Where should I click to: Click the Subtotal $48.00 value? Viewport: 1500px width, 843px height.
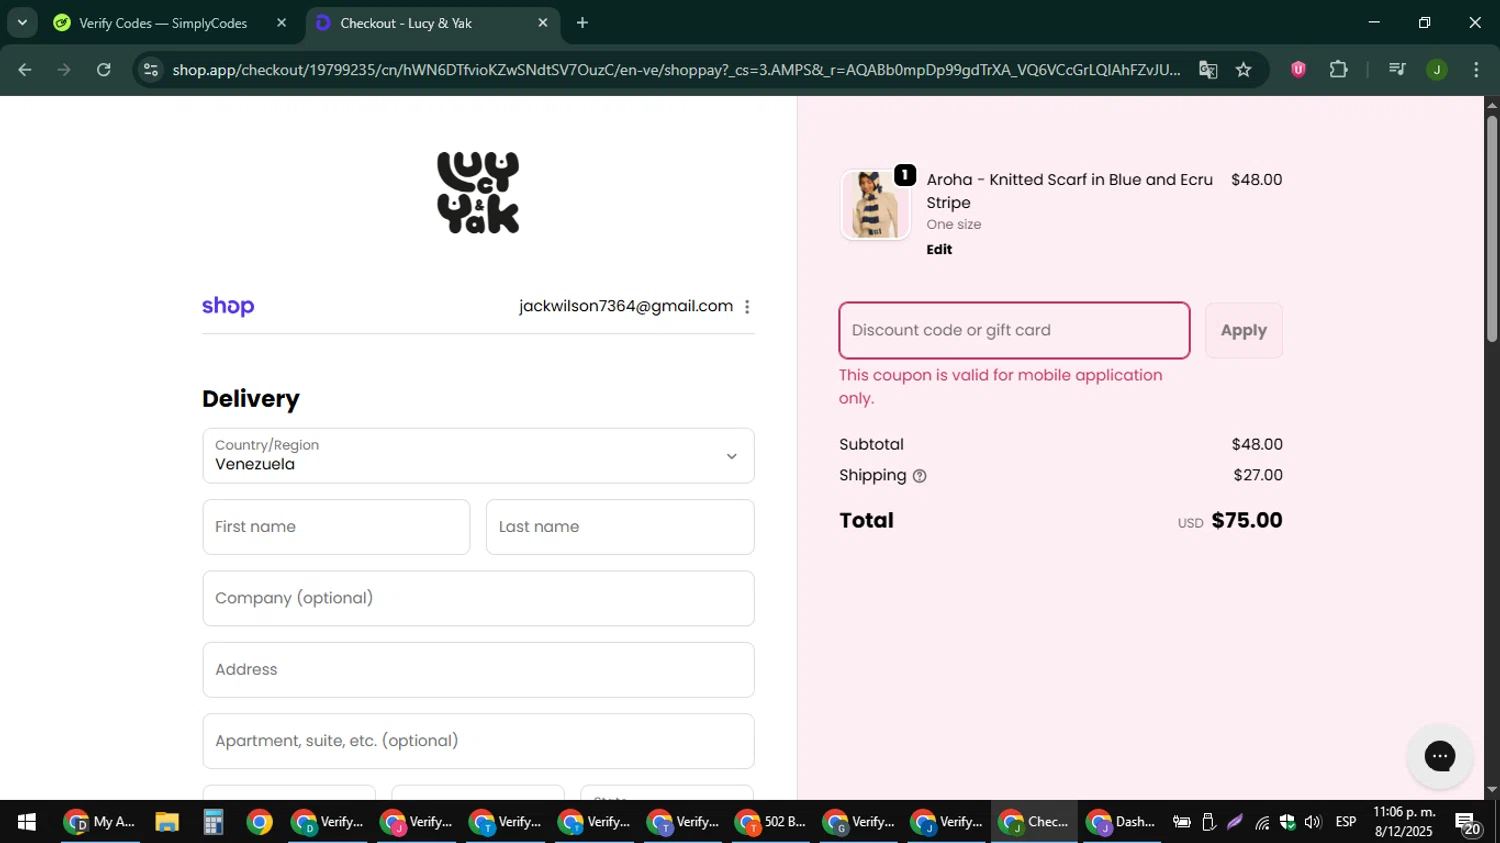(1257, 444)
